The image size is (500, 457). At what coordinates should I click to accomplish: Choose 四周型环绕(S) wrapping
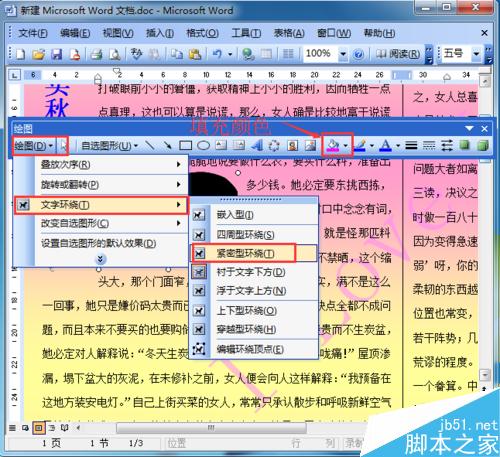[x=254, y=234]
